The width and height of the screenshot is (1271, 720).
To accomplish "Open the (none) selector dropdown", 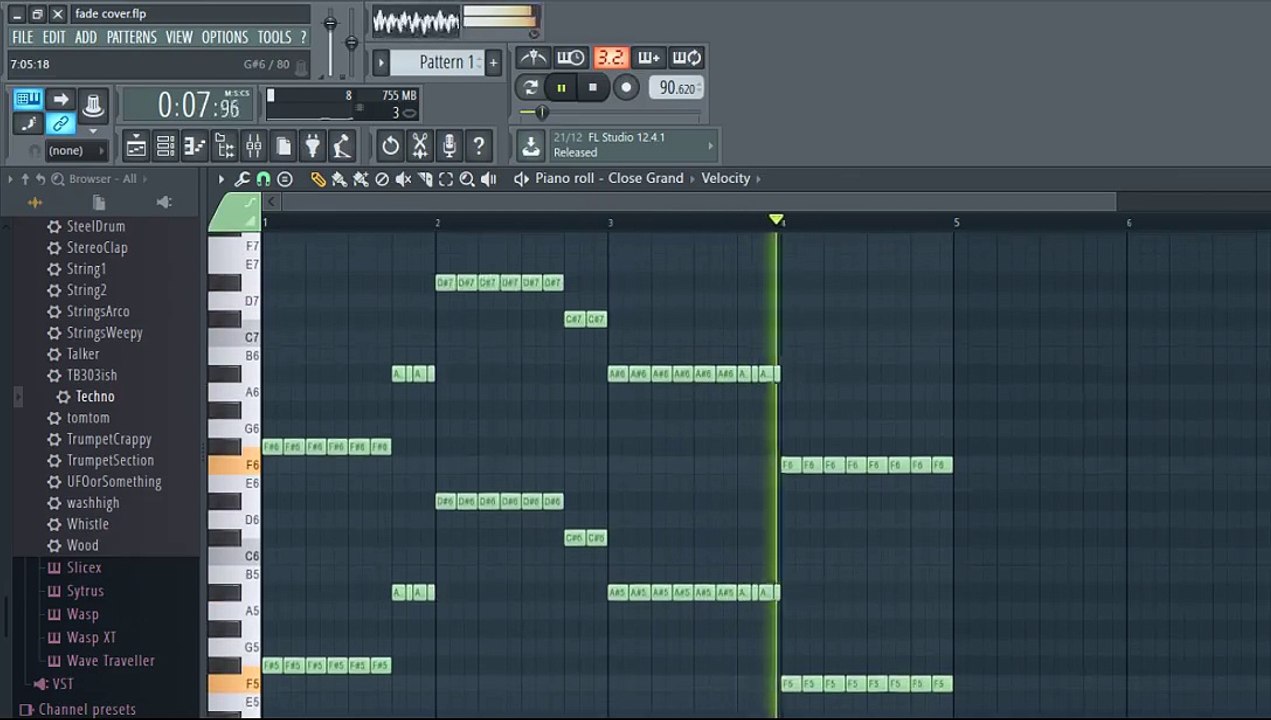I will 76,151.
